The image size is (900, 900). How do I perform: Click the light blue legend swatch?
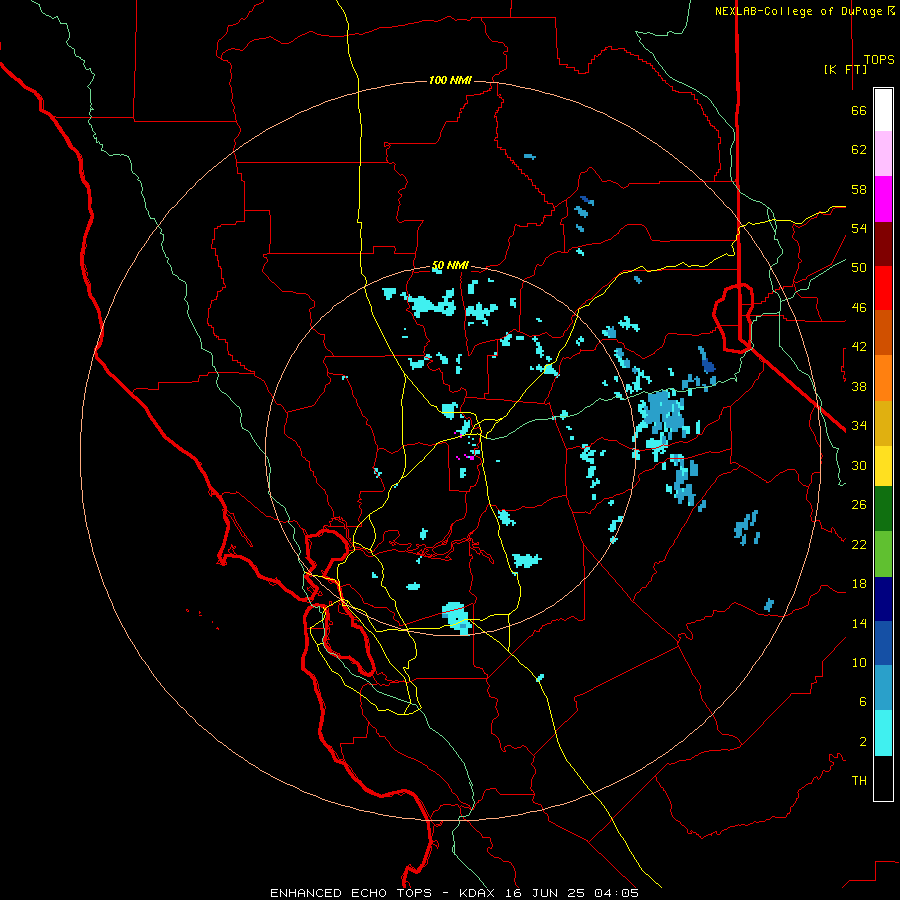coord(883,688)
